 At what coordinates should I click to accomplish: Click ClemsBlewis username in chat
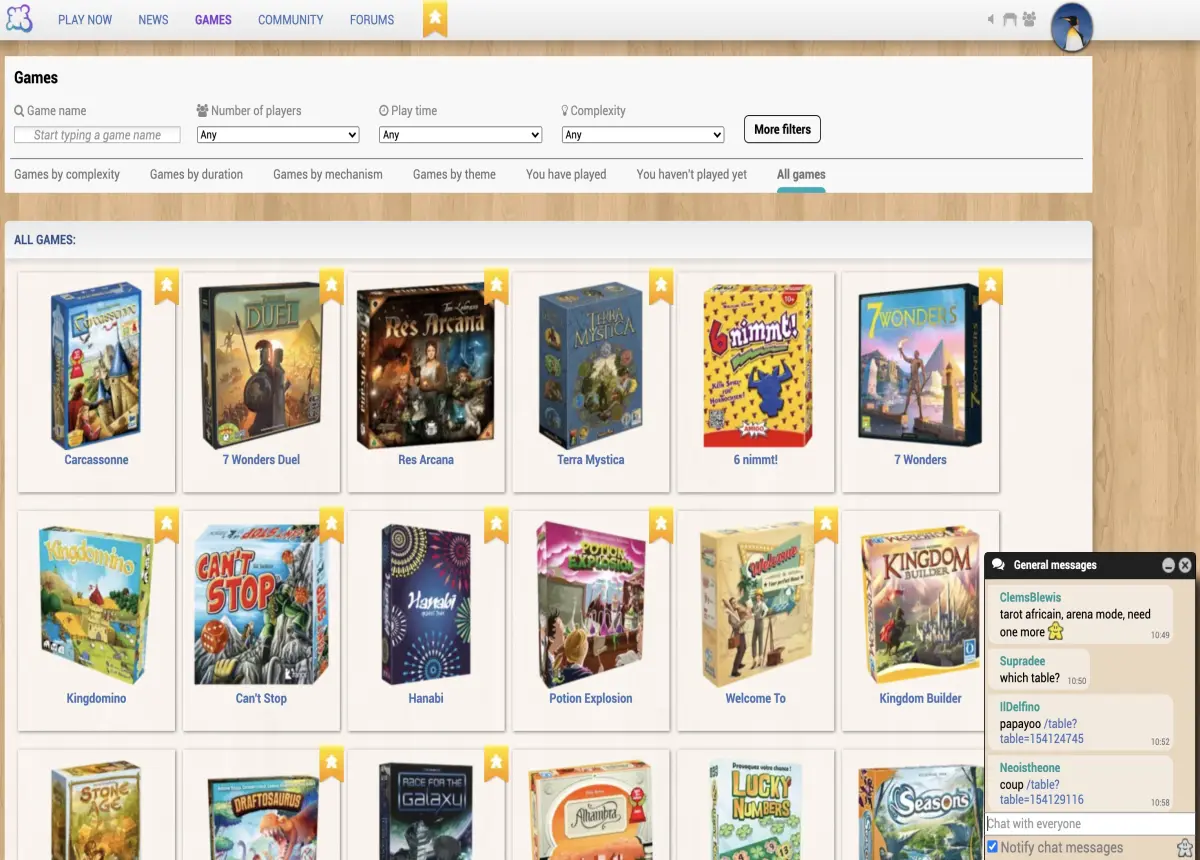coord(1030,597)
